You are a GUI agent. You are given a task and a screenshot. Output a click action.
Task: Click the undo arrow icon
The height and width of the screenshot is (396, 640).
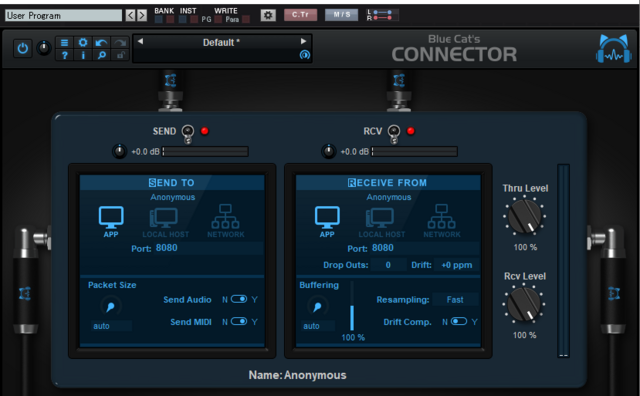coord(101,42)
